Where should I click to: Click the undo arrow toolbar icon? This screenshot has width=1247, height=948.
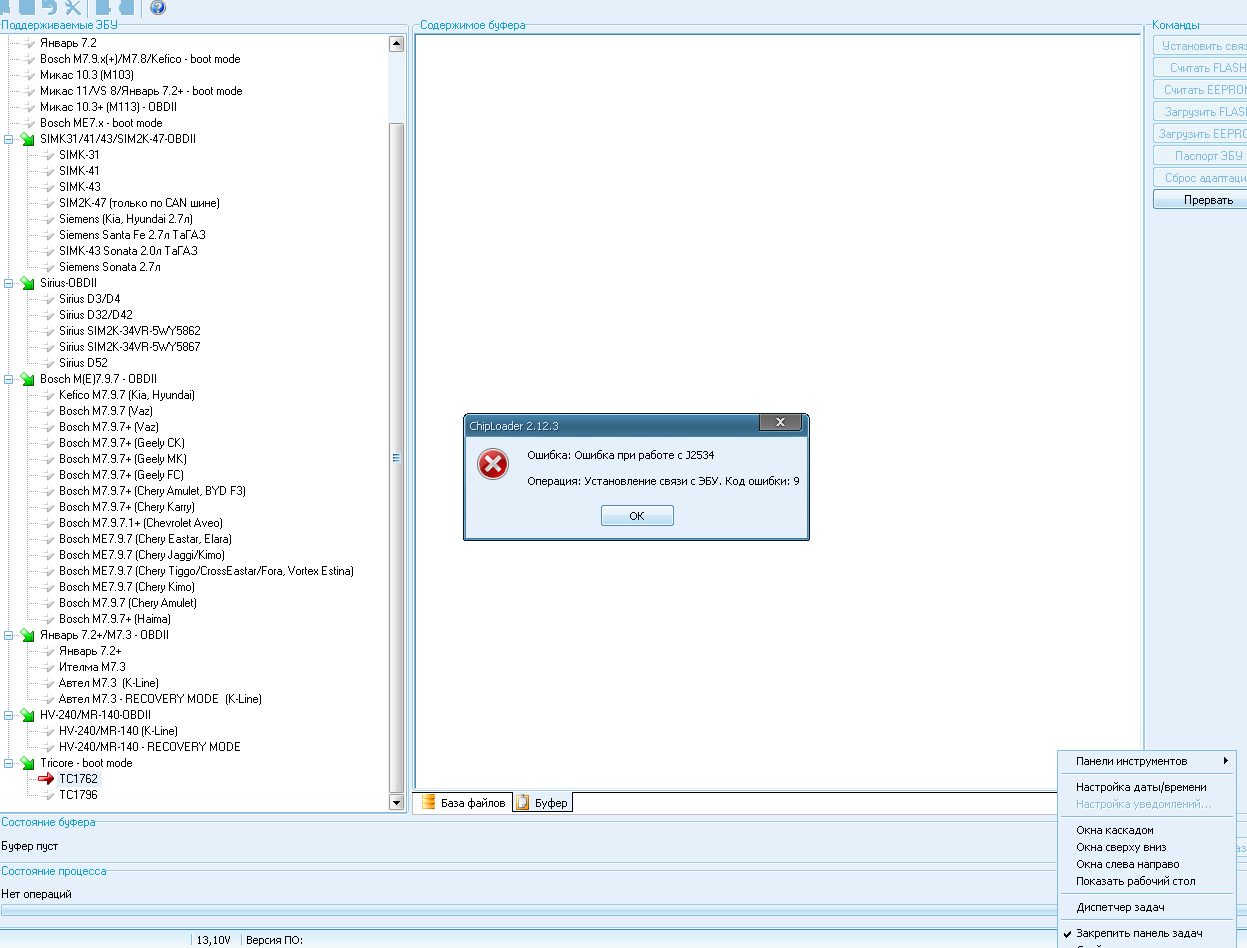[49, 7]
